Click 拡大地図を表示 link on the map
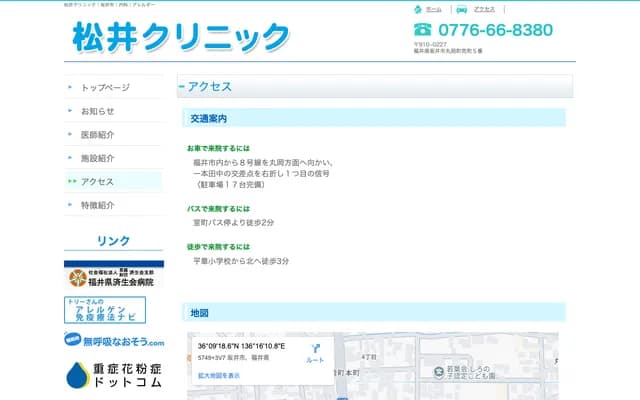This screenshot has width=640, height=400. [219, 375]
